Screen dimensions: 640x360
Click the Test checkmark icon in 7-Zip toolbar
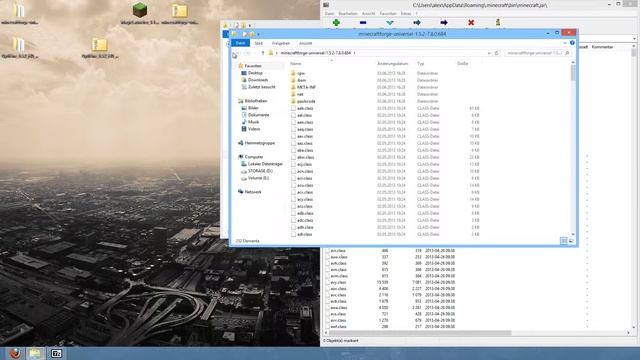click(390, 22)
